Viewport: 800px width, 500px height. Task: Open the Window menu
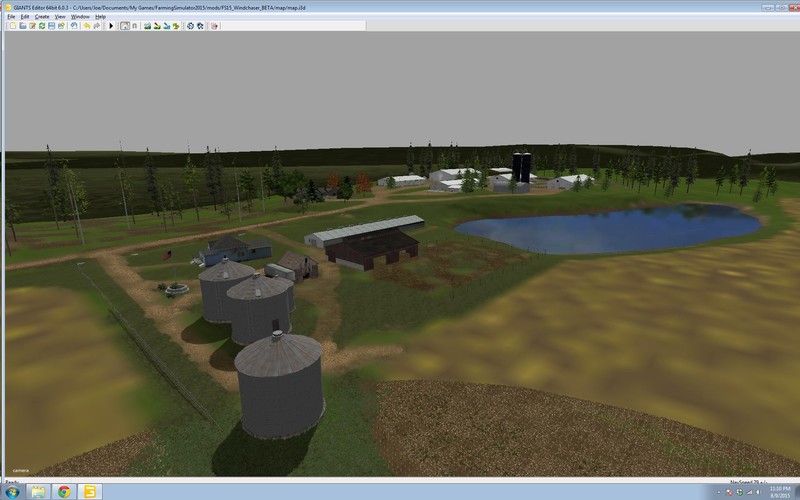point(81,17)
